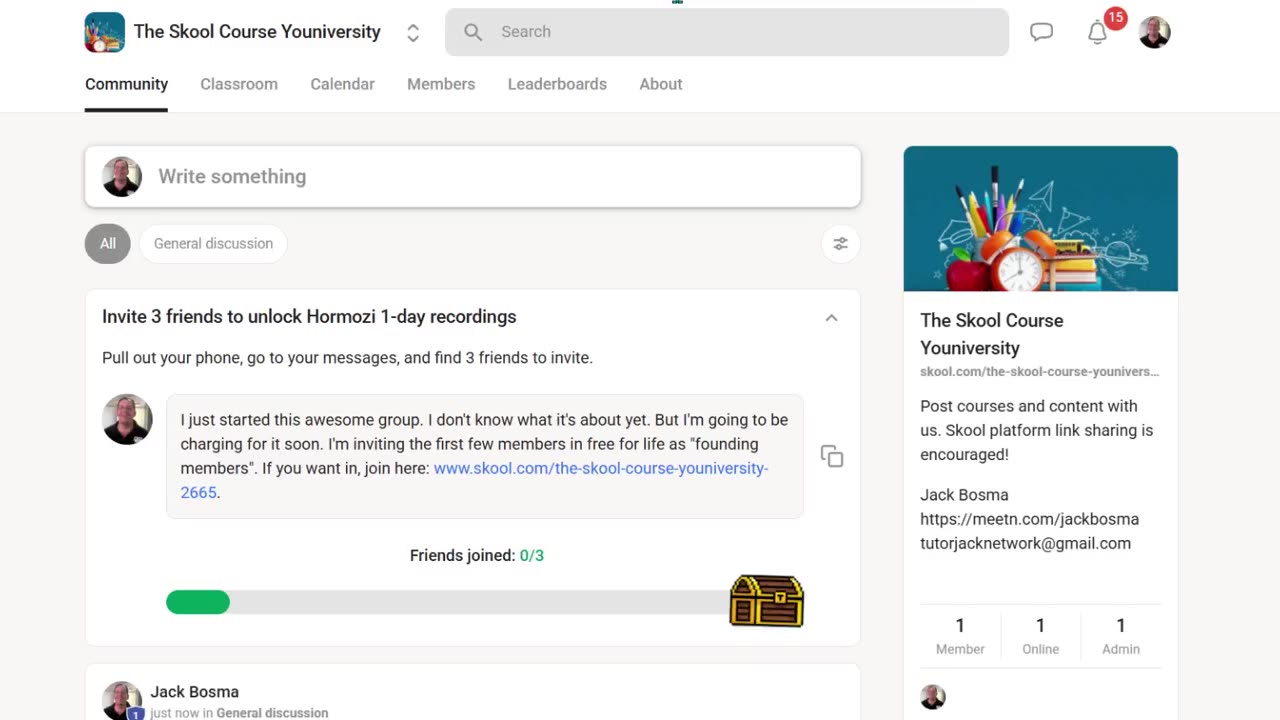Click the Write something post field

pos(473,177)
